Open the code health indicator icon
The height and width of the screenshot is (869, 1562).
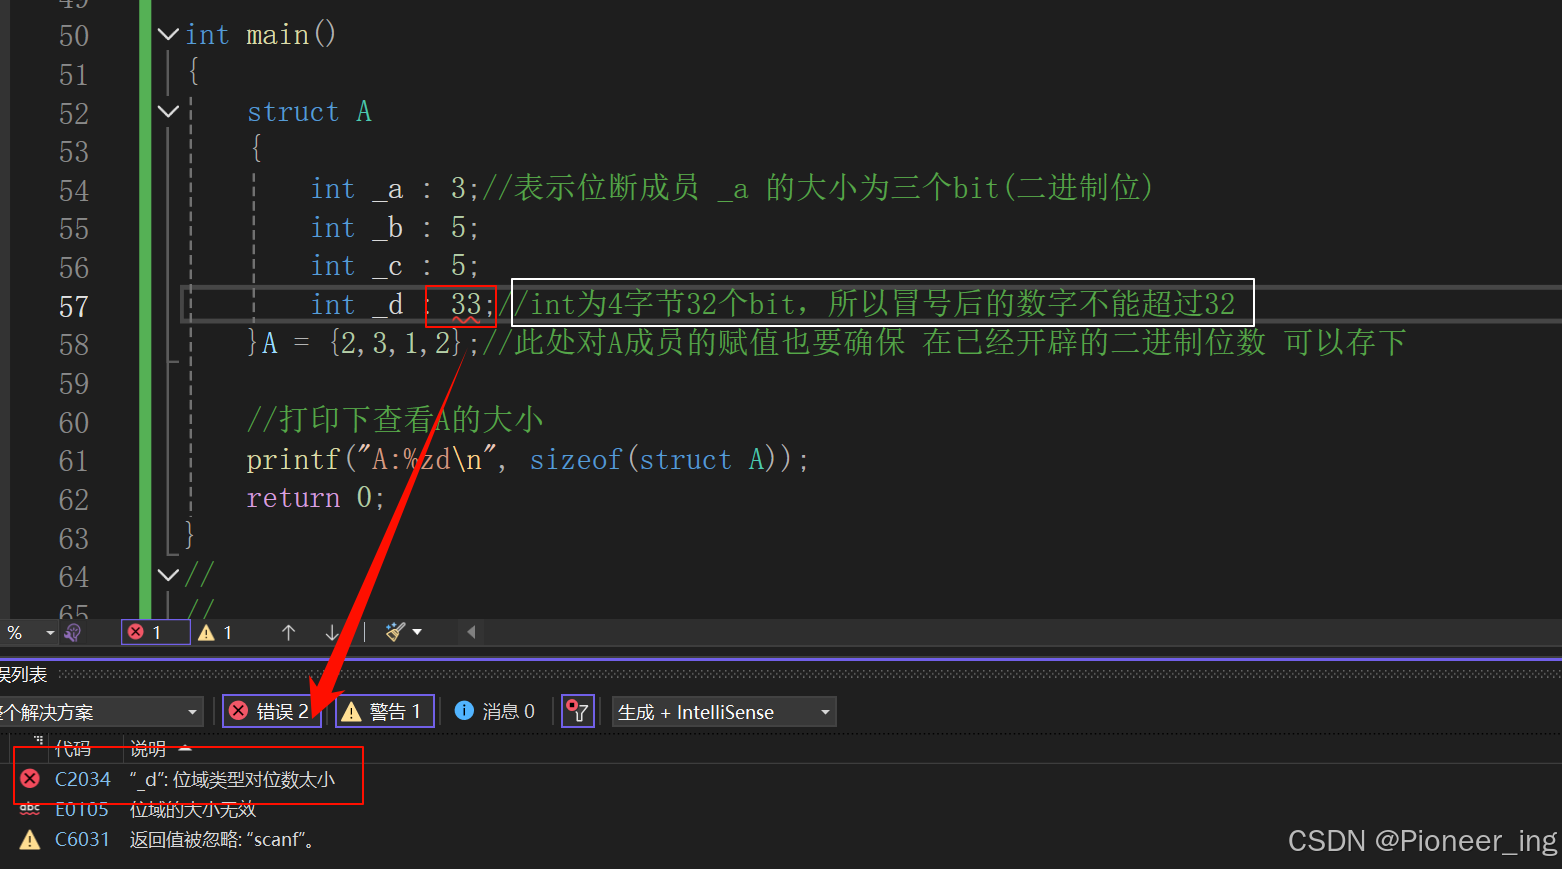tap(73, 632)
